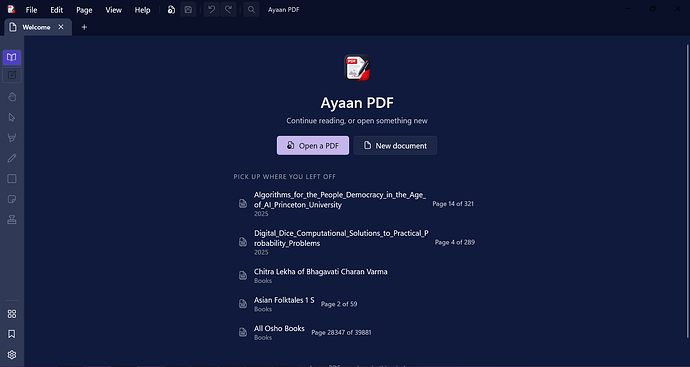Open the View menu
Viewport: 690px width, 367px height.
coord(114,10)
